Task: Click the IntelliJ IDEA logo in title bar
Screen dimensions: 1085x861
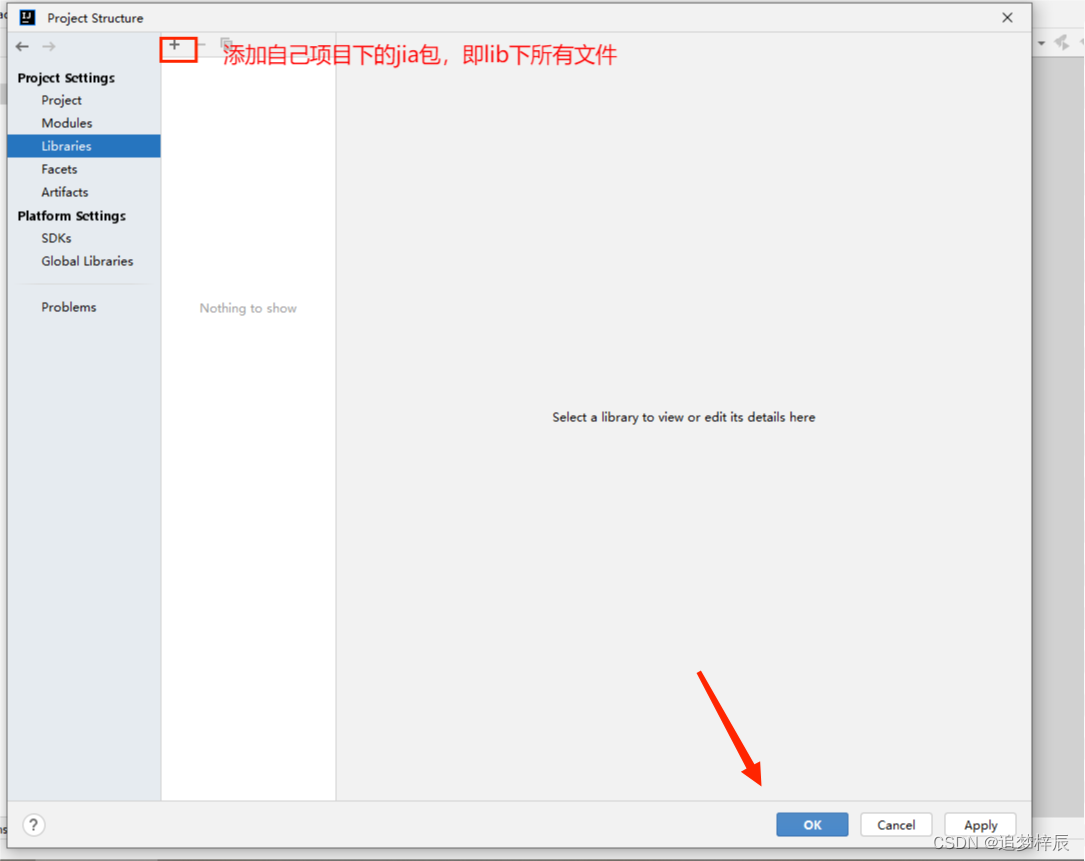Action: pos(27,17)
